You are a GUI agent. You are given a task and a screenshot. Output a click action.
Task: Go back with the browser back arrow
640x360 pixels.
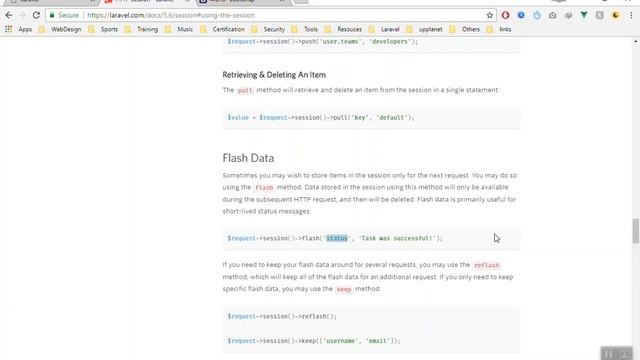click(x=9, y=15)
